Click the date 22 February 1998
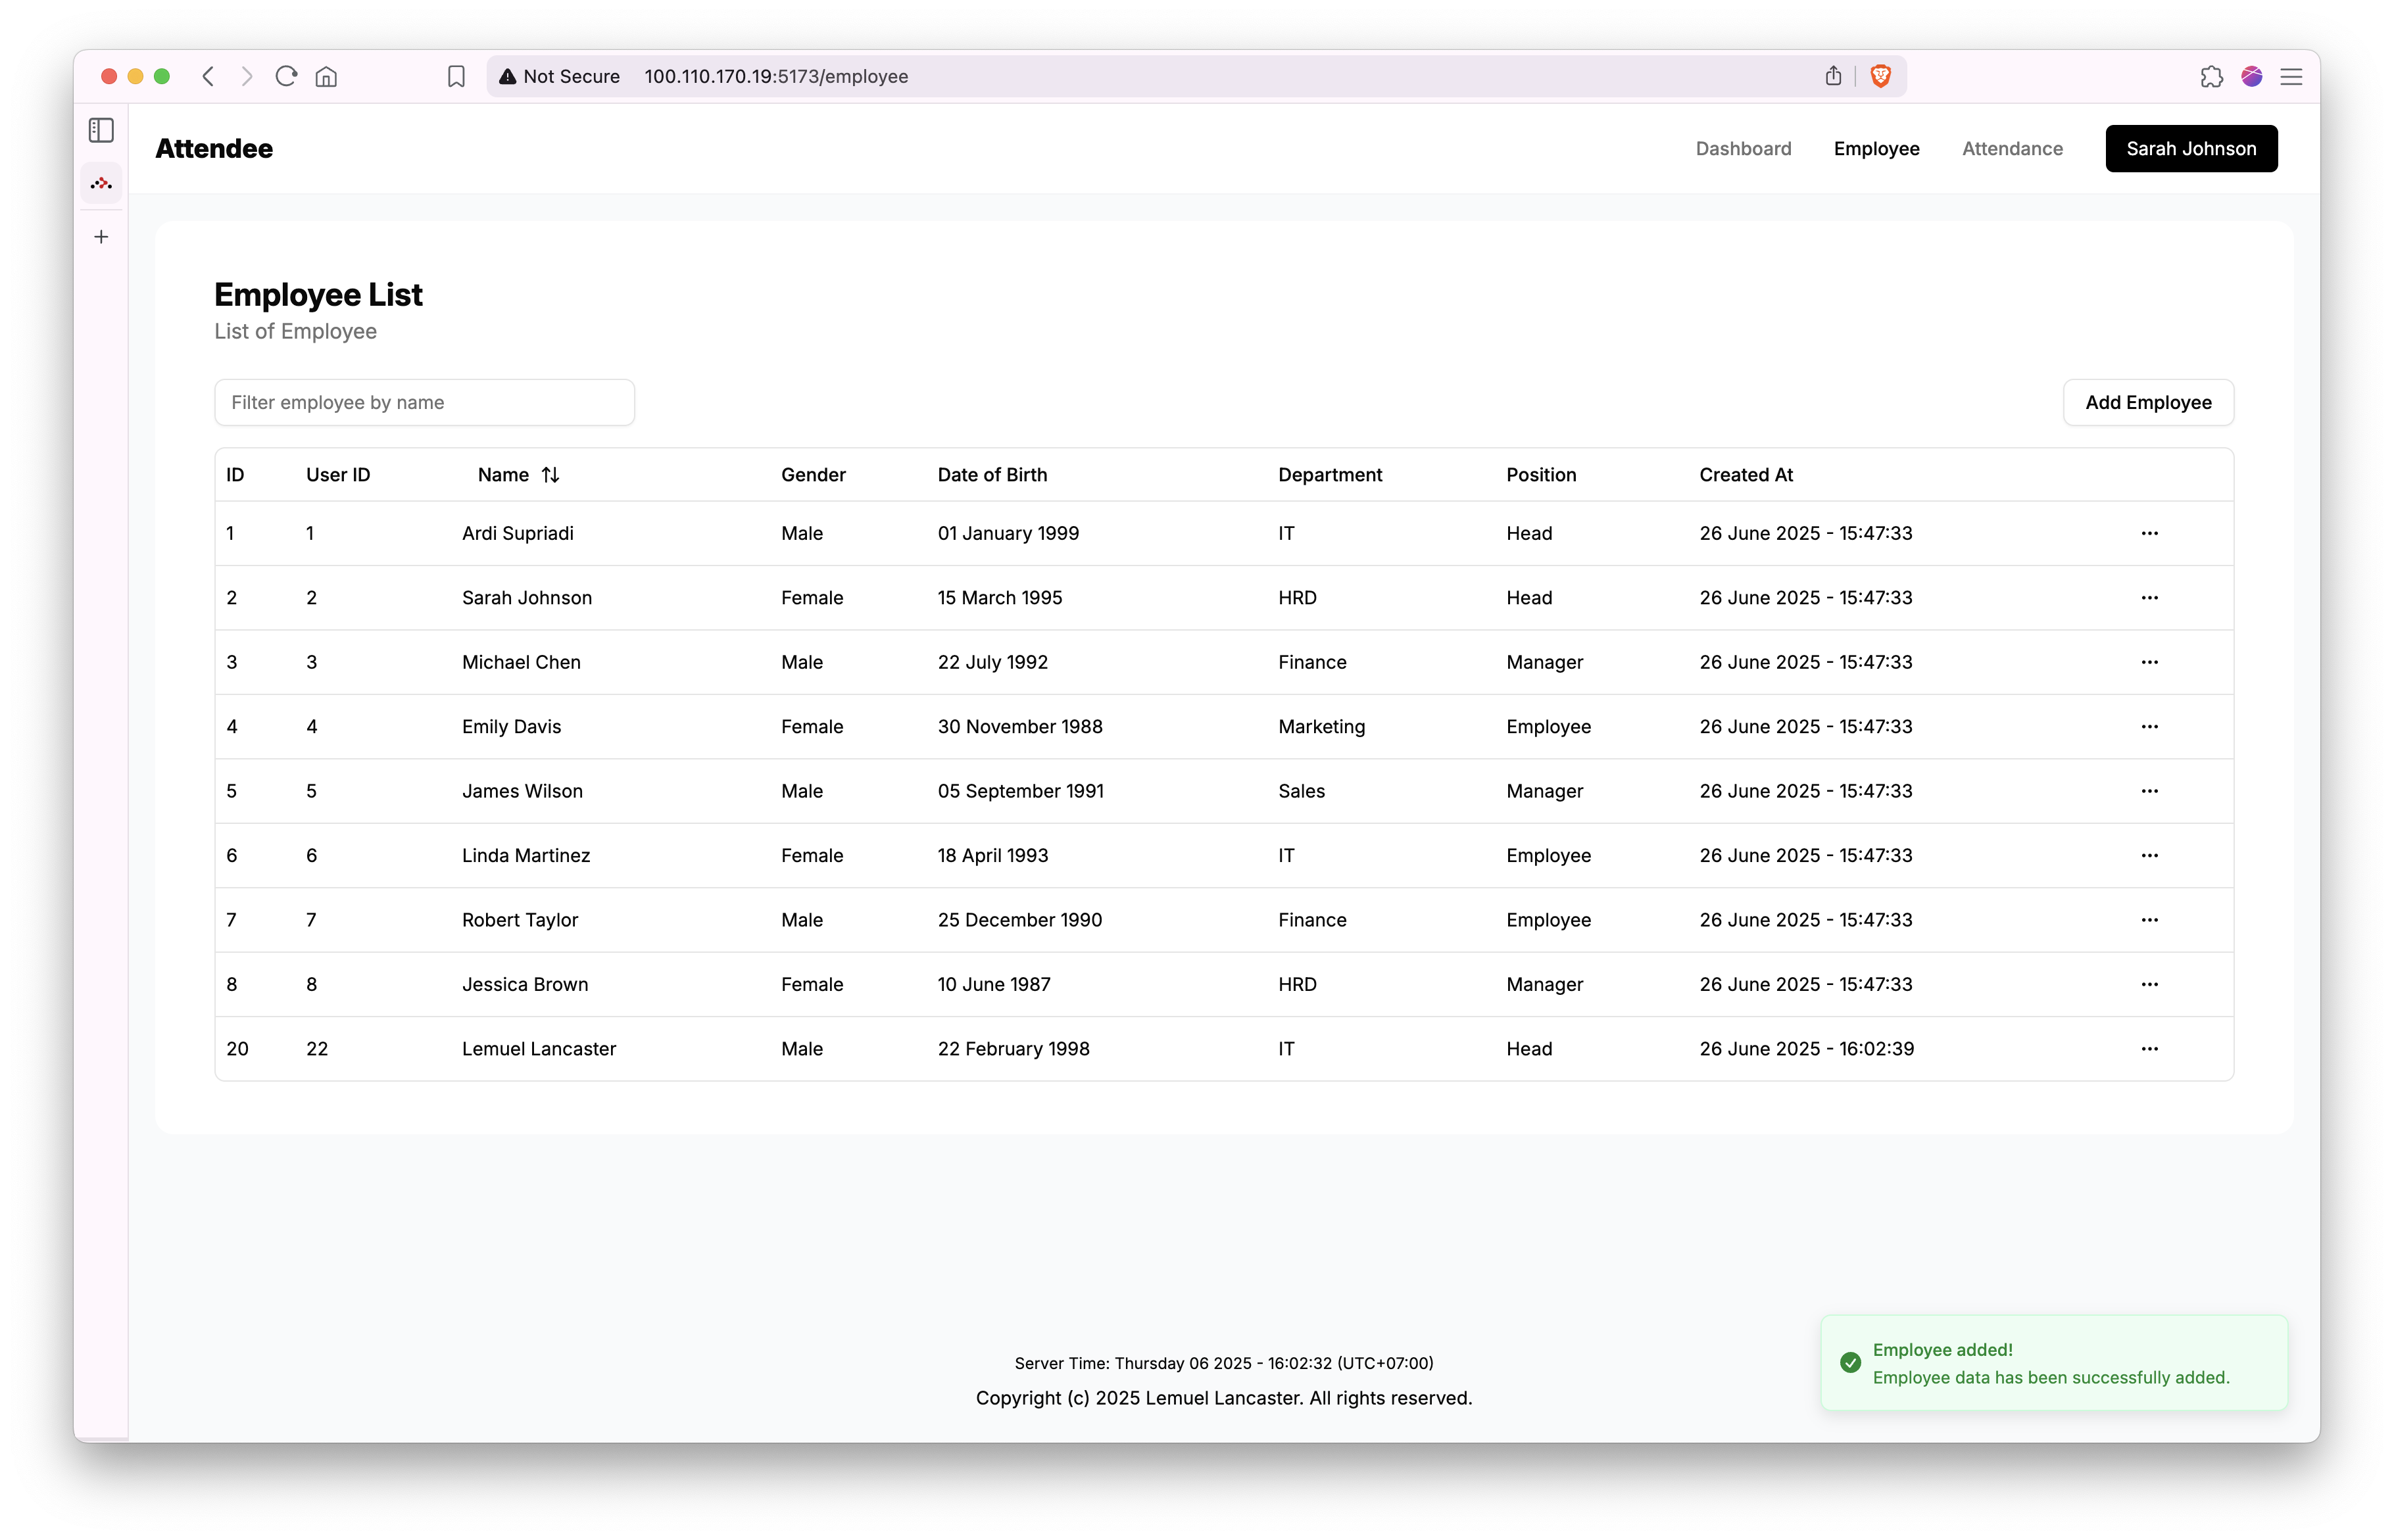The image size is (2394, 1540). [1013, 1049]
